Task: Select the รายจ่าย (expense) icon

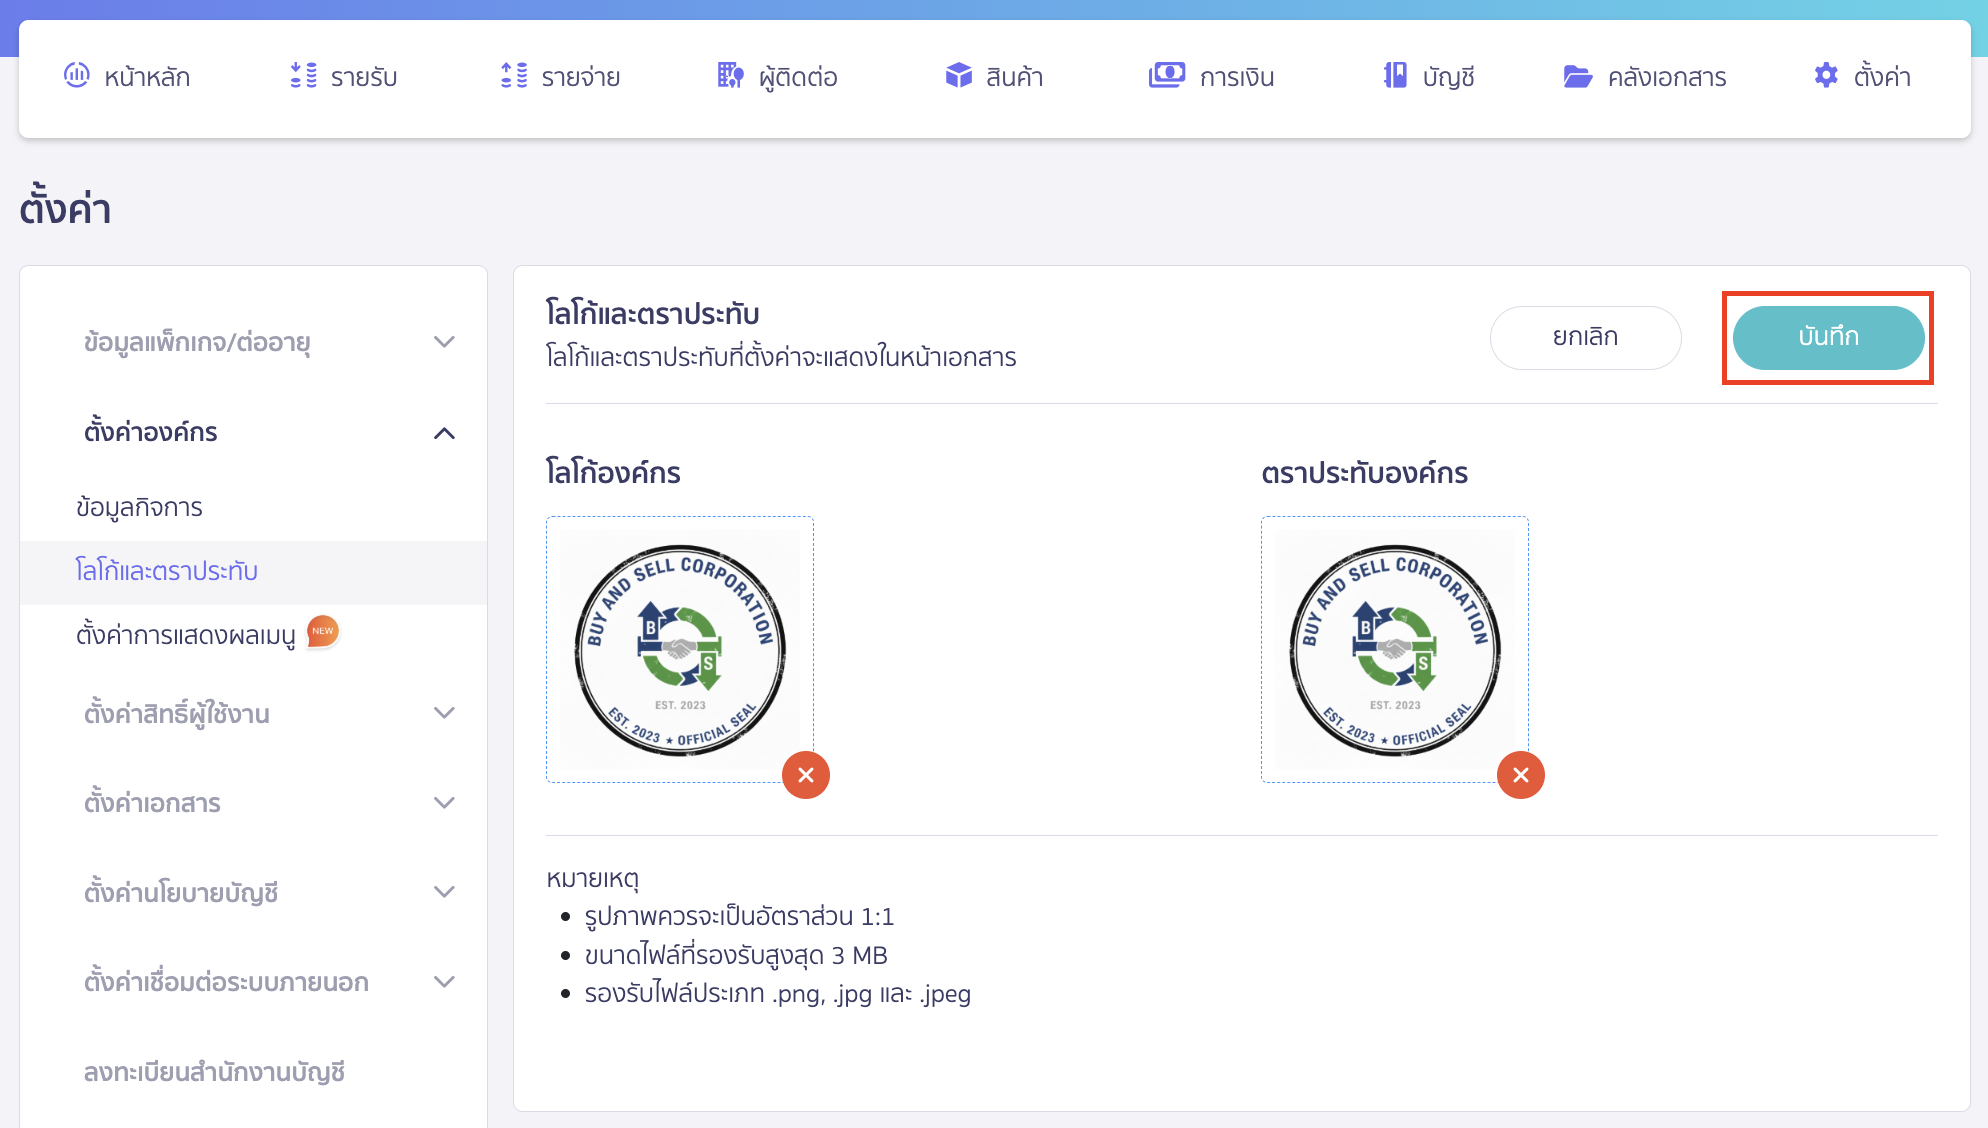Action: (513, 75)
